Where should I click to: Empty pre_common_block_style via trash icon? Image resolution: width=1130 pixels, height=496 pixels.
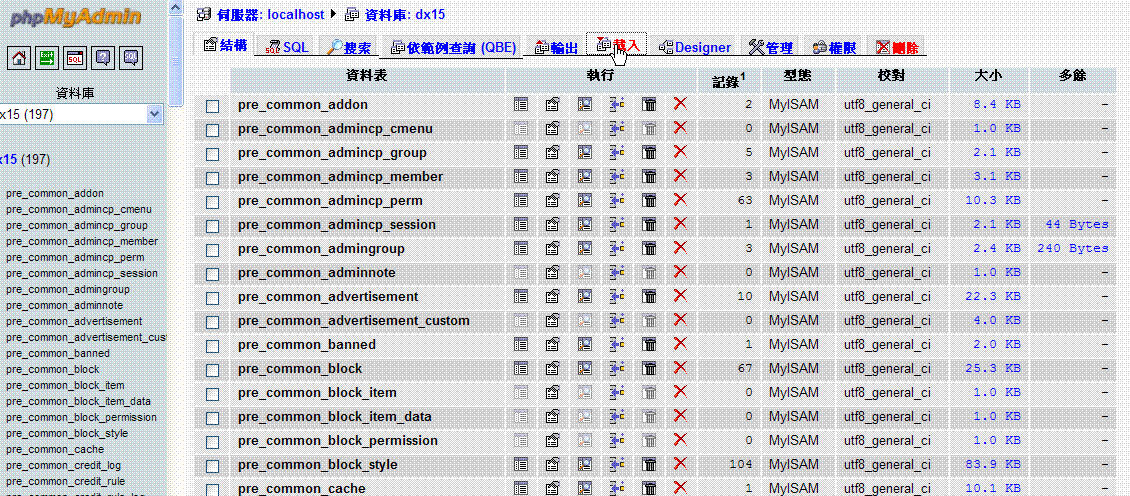[649, 464]
